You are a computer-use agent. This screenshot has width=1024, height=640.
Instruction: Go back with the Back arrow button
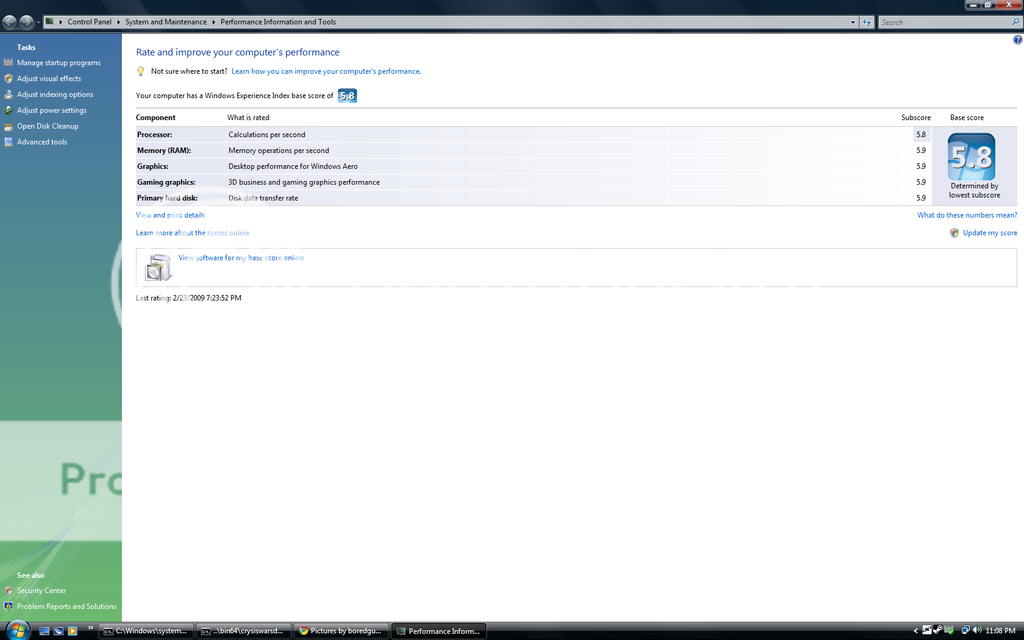coord(9,22)
